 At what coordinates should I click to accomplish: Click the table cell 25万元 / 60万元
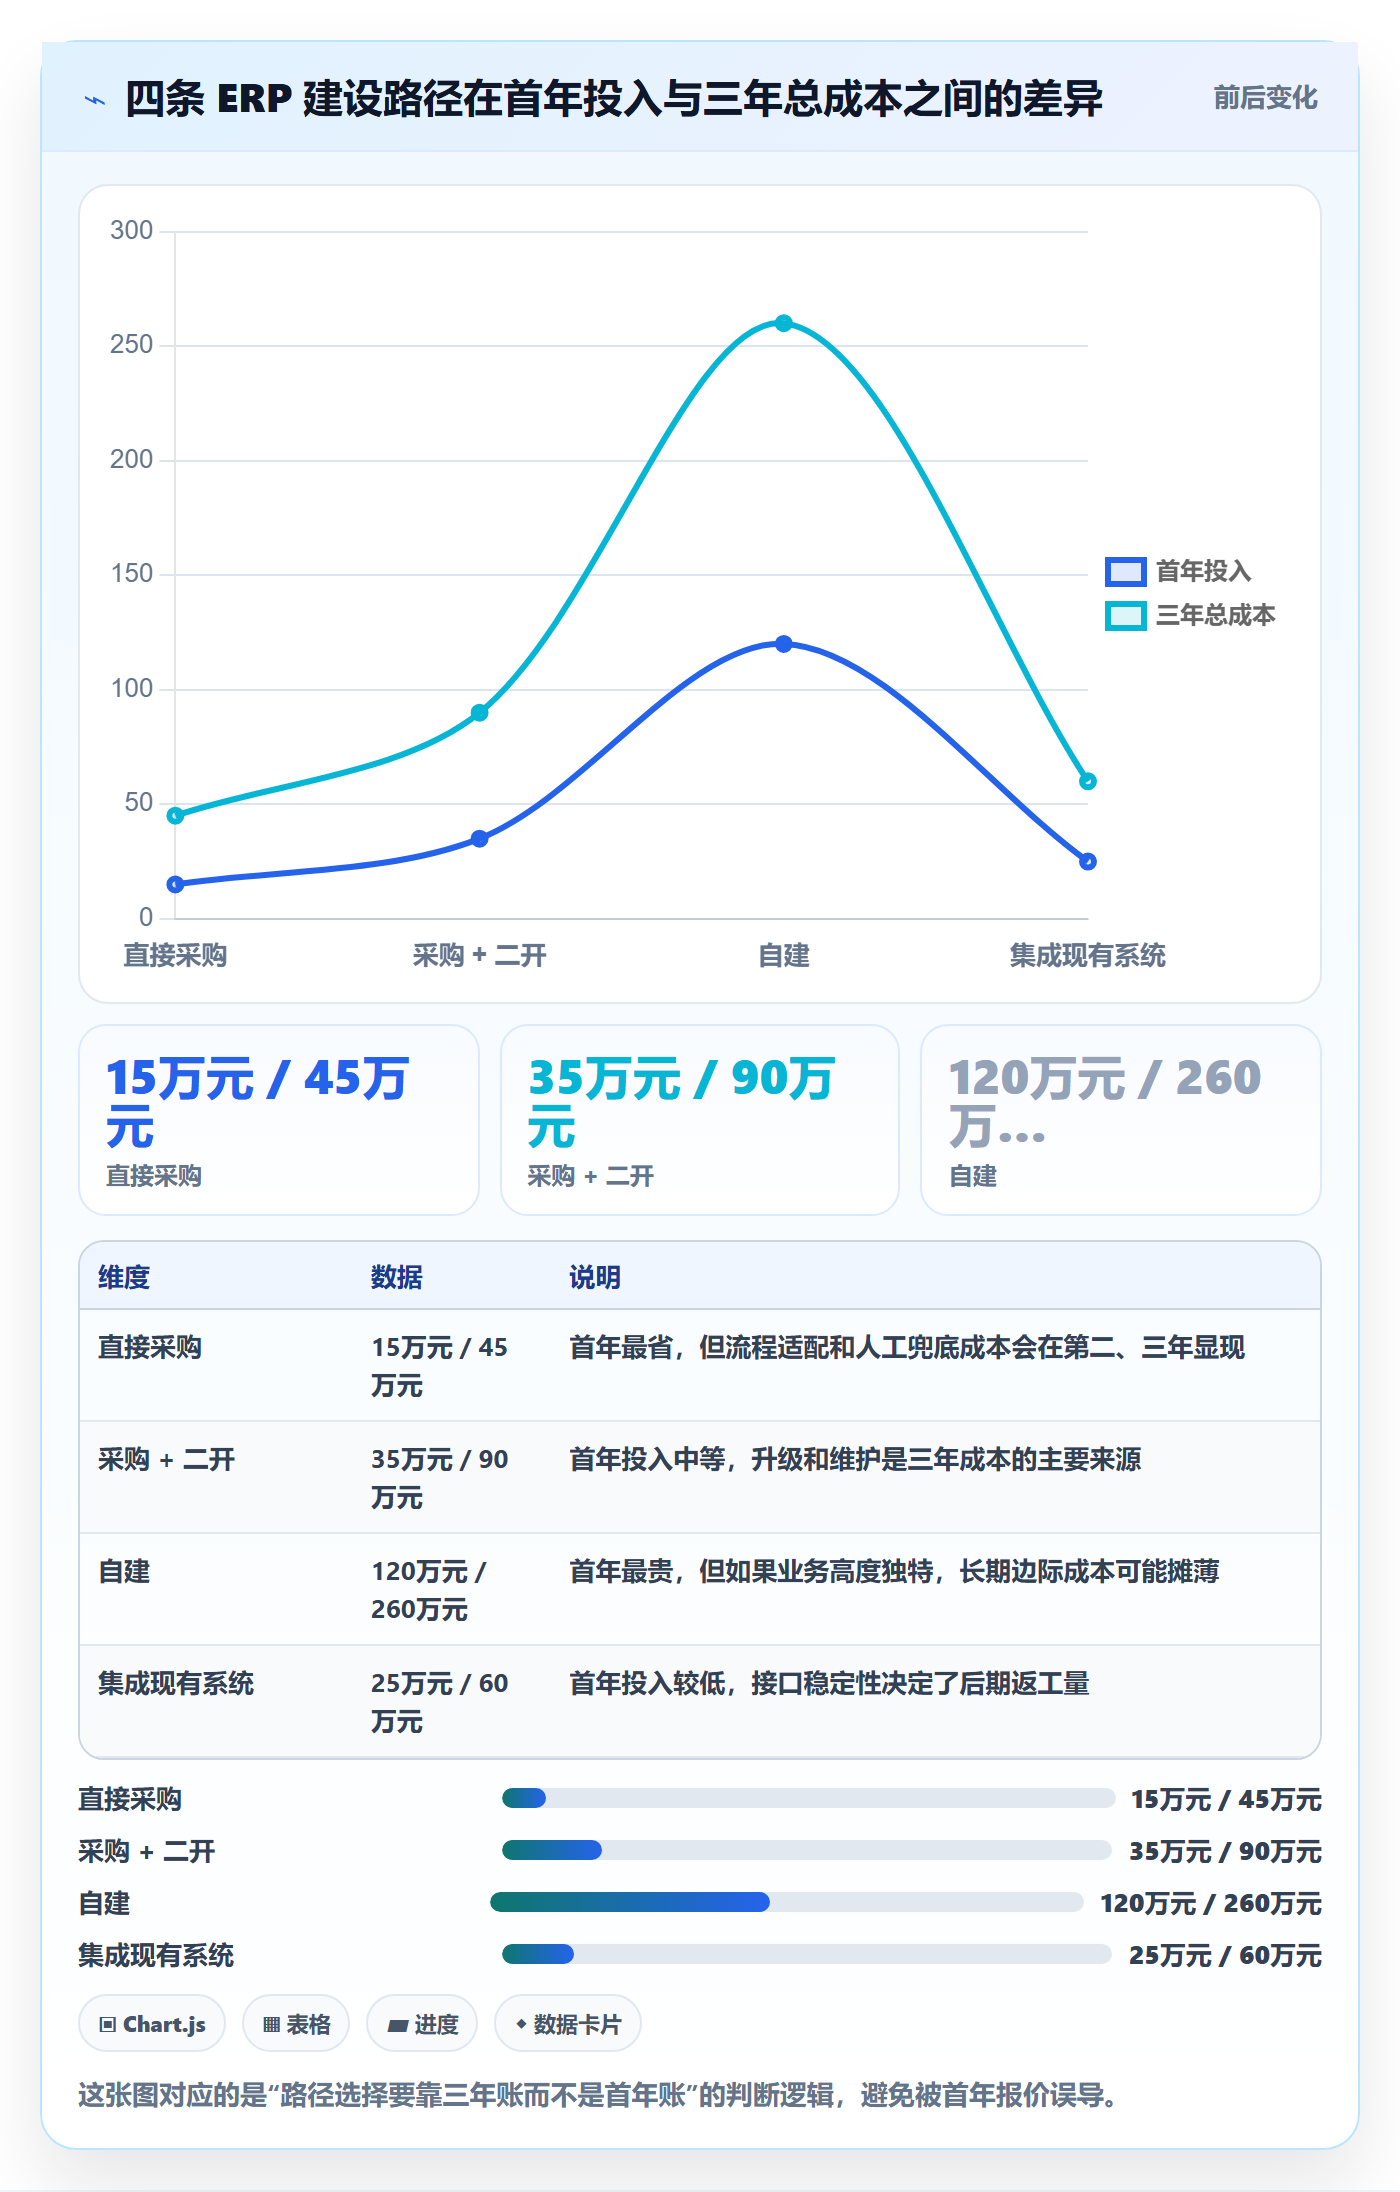click(440, 1702)
